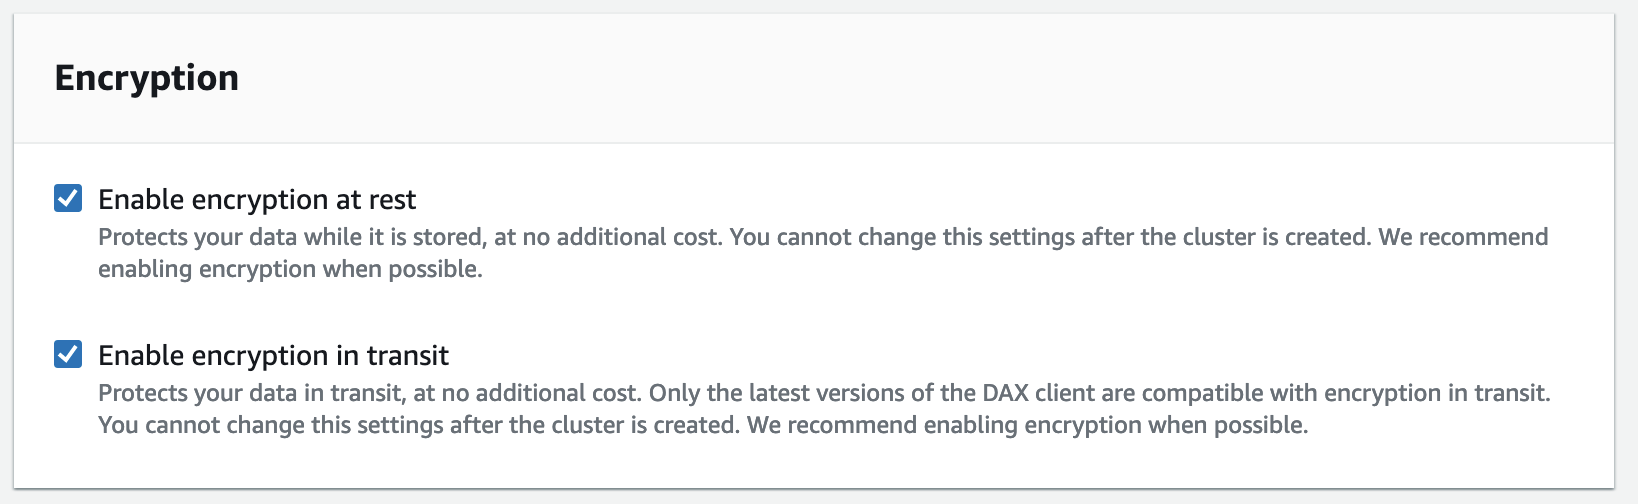Click the "Enable encryption in transit" label
Image resolution: width=1638 pixels, height=504 pixels.
273,356
